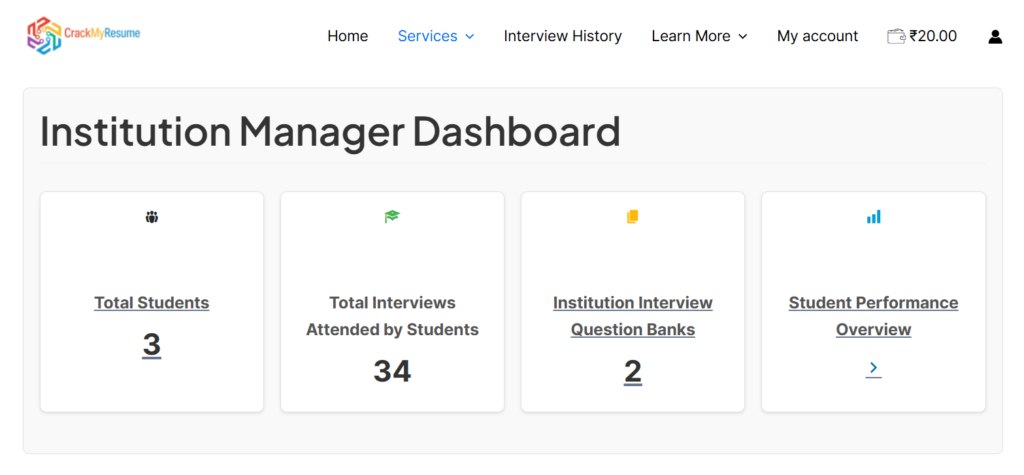Click the student count number 3
The image size is (1024, 475).
point(152,345)
